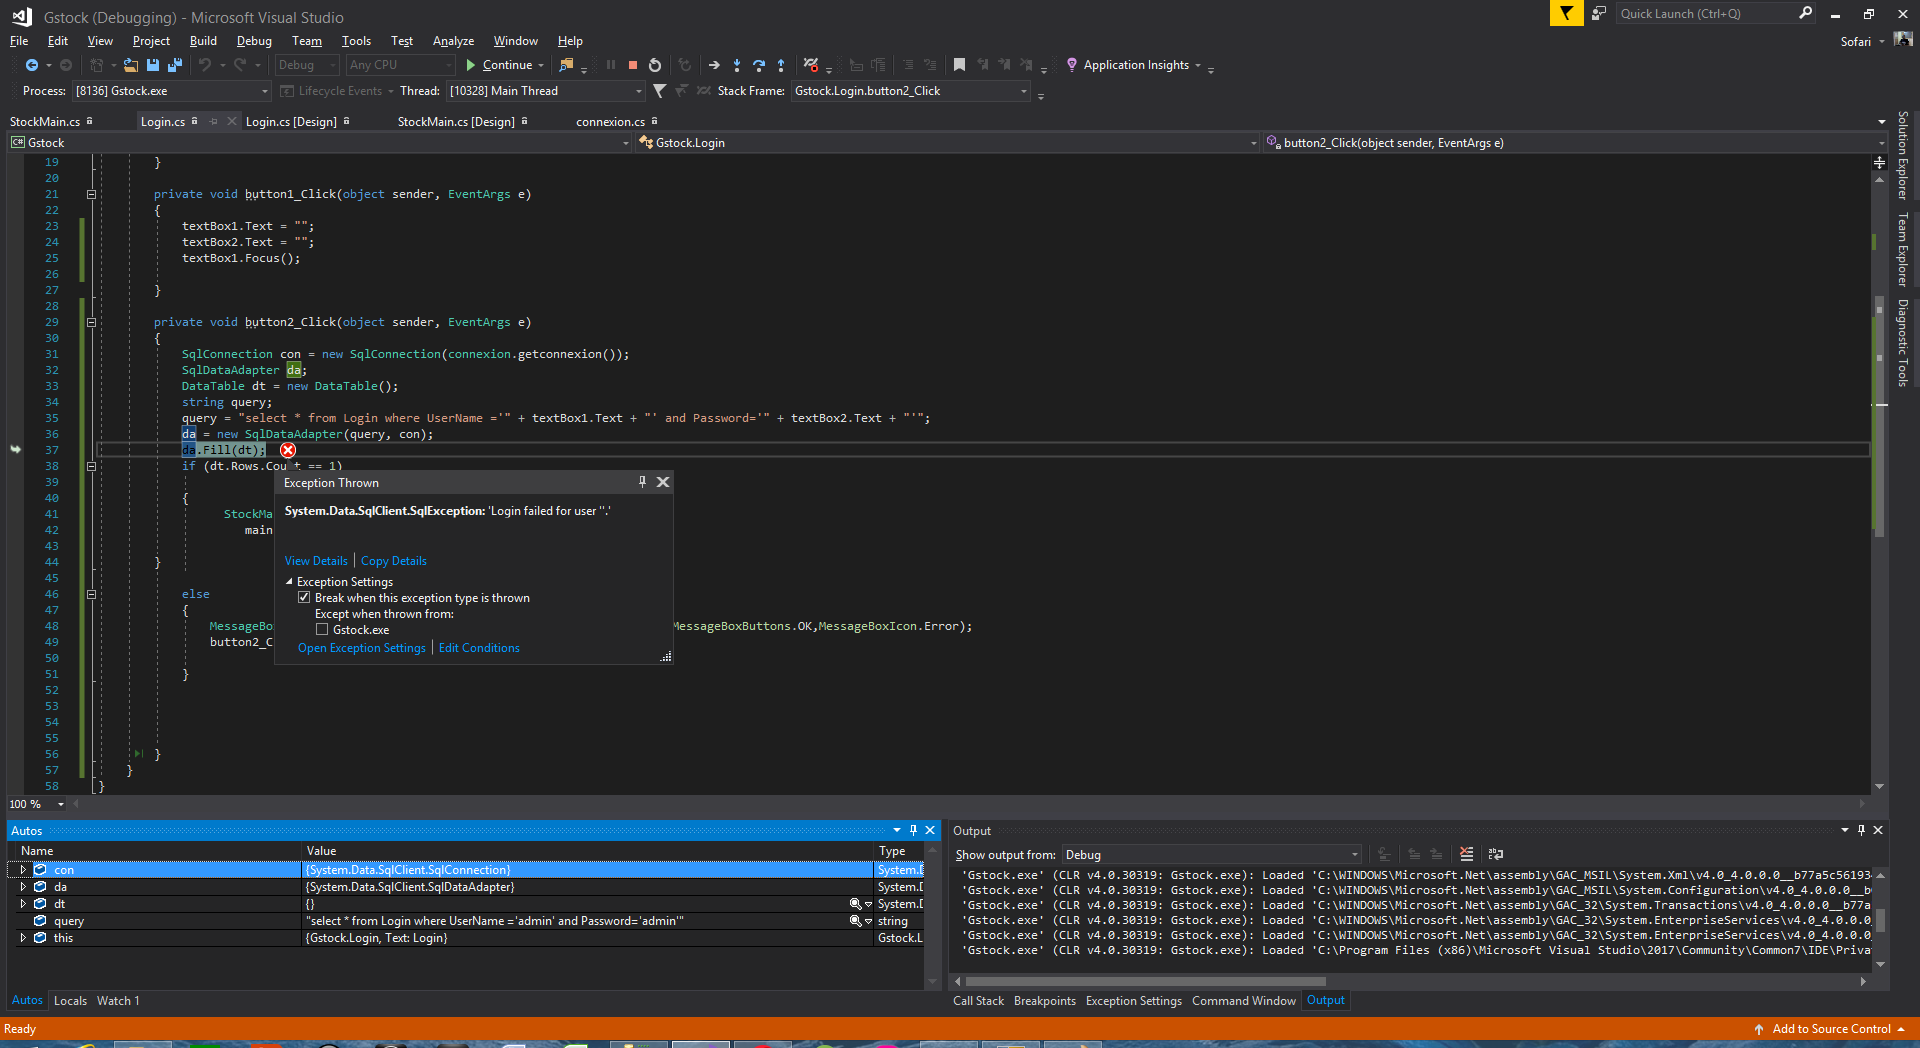Pin the Autos panel
The image size is (1920, 1048).
(x=913, y=830)
